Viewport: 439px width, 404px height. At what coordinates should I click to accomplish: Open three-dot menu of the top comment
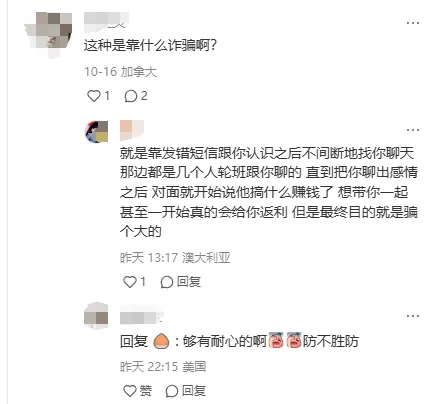pyautogui.click(x=413, y=23)
